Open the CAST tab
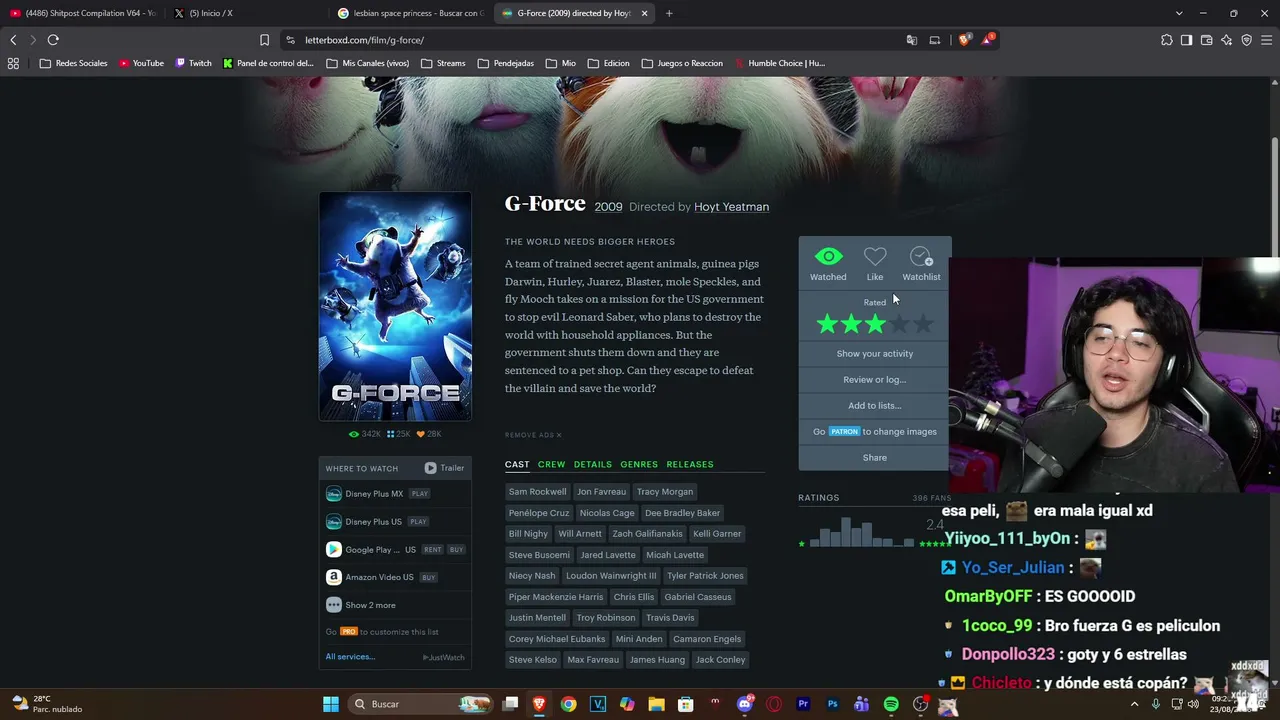This screenshot has width=1280, height=720. pyautogui.click(x=517, y=464)
